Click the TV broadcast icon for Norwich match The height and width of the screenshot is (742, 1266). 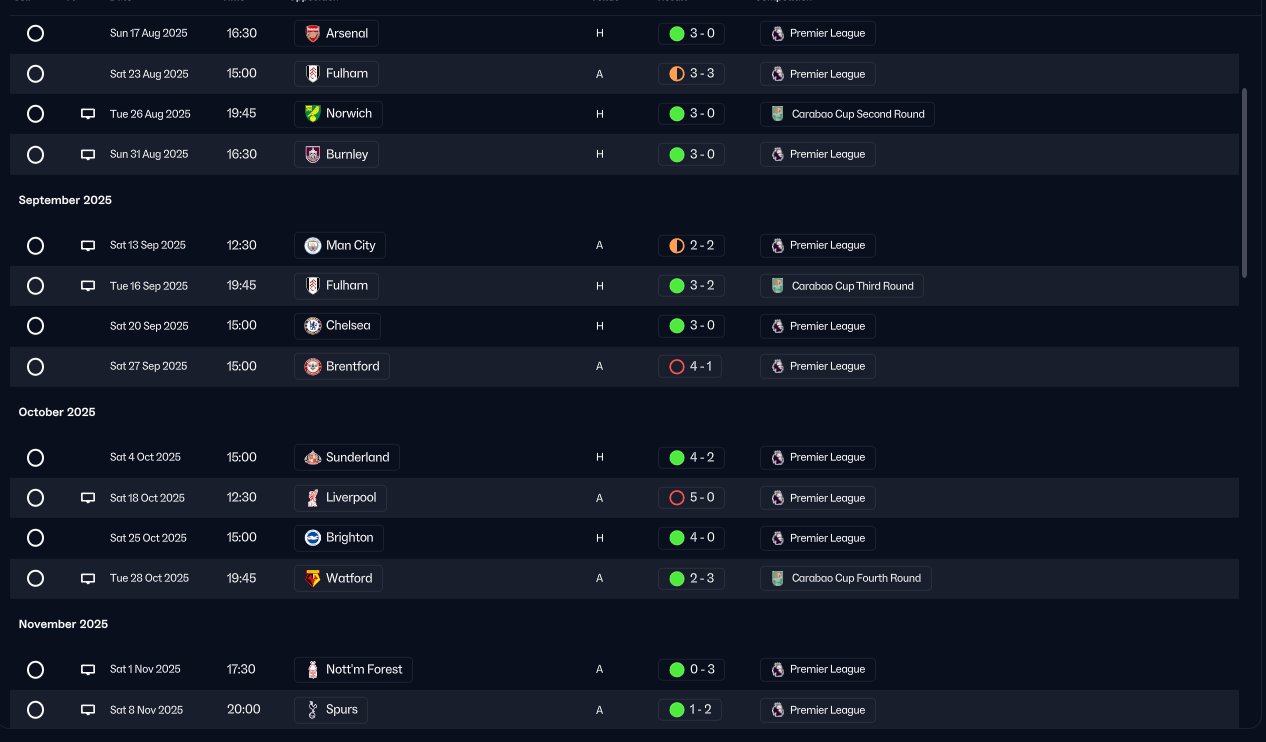coord(88,114)
